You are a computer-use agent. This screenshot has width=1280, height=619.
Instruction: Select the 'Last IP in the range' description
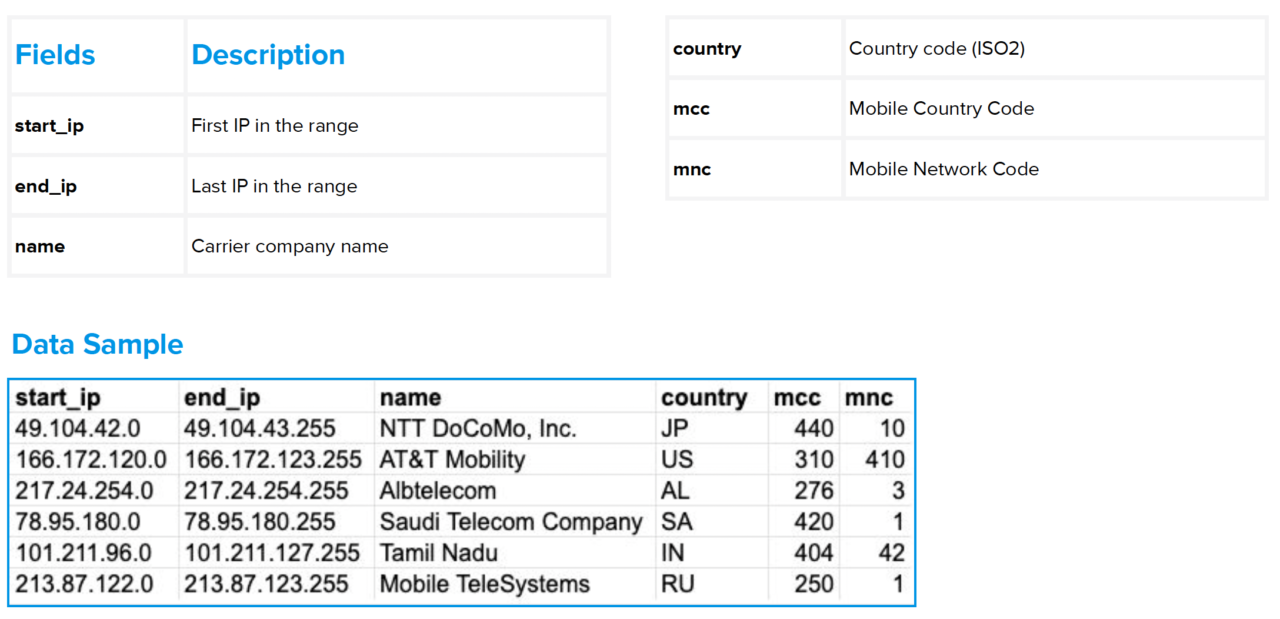(x=274, y=187)
